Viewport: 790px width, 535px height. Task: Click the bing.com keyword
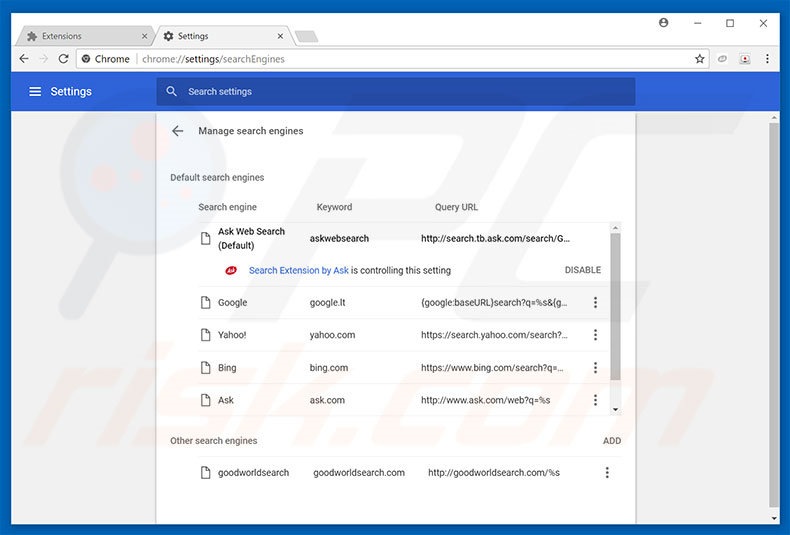point(328,368)
